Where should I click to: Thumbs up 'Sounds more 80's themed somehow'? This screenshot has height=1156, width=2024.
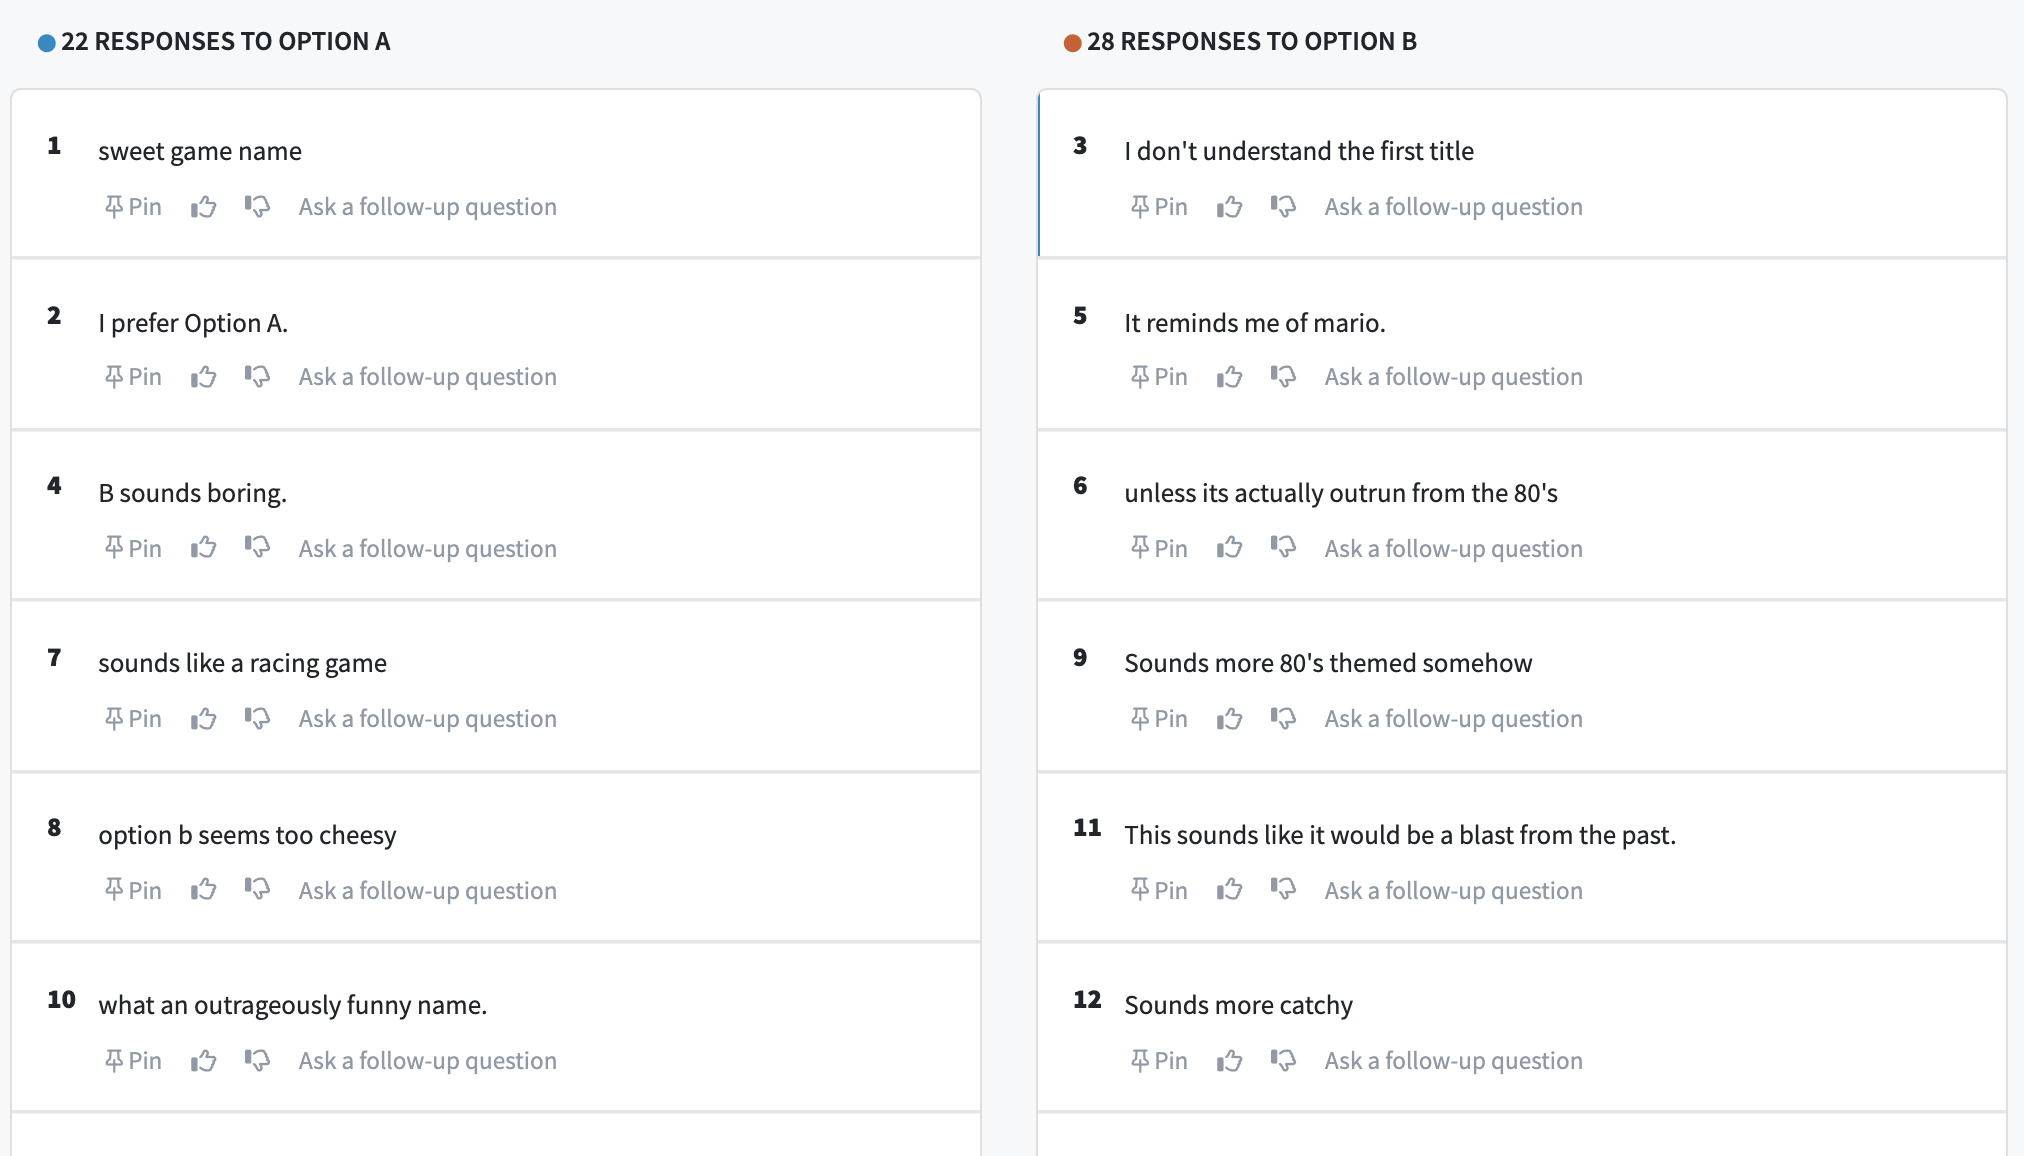1230,719
